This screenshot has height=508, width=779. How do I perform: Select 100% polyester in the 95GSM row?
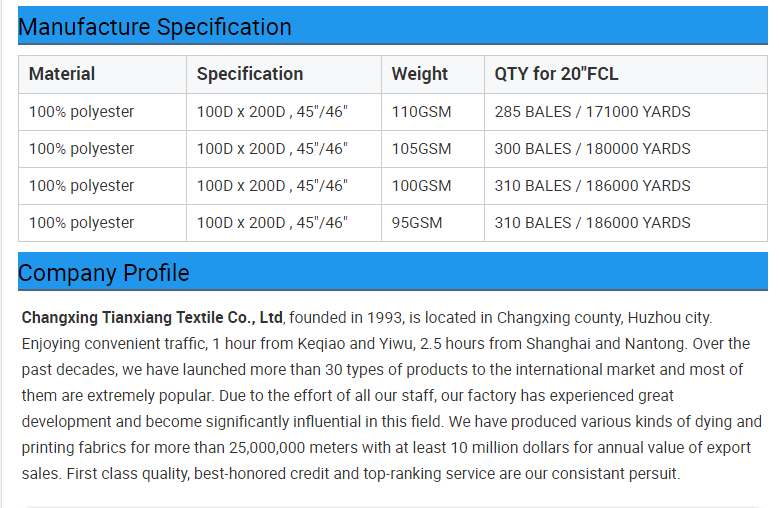click(x=81, y=223)
